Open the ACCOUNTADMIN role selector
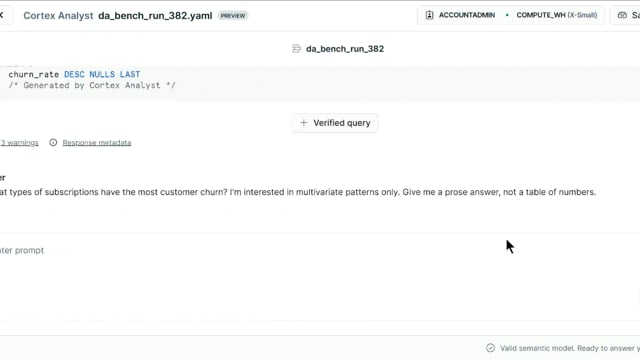Viewport: 640px width, 360px height. [x=460, y=15]
